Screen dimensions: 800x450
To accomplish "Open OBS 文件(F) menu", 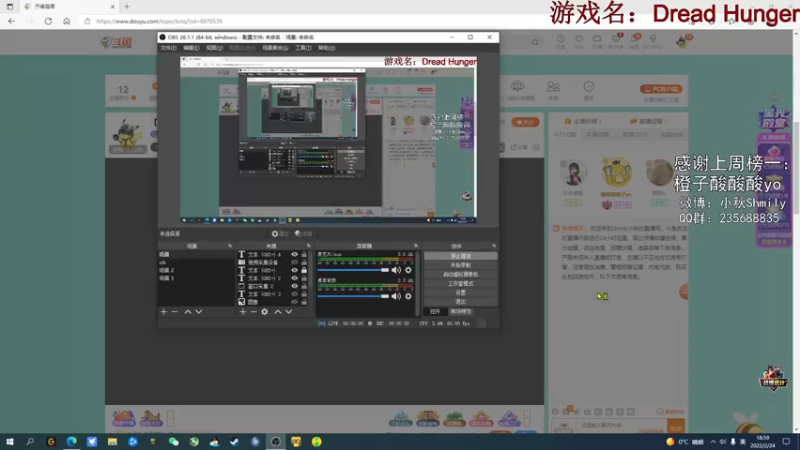I will [168, 48].
